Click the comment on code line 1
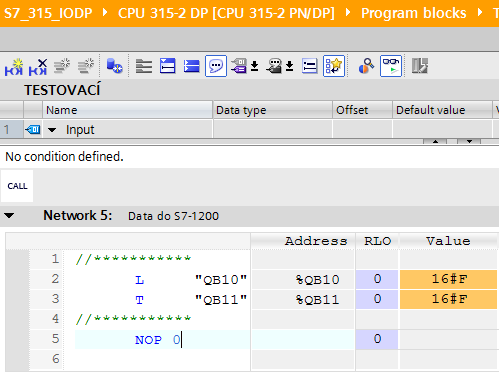 coord(133,259)
